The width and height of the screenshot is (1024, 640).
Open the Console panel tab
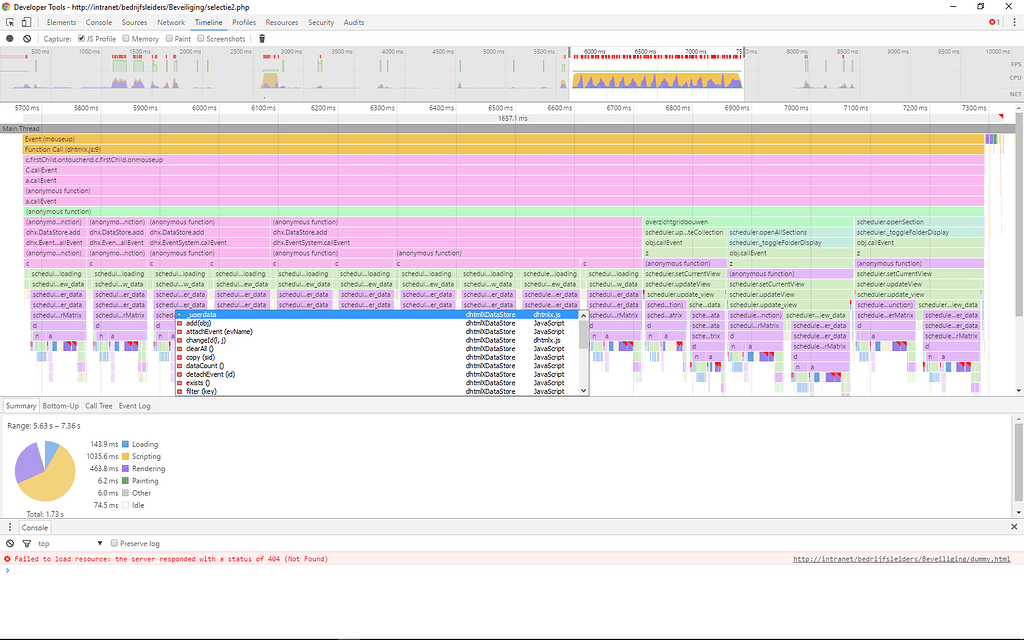tap(99, 22)
